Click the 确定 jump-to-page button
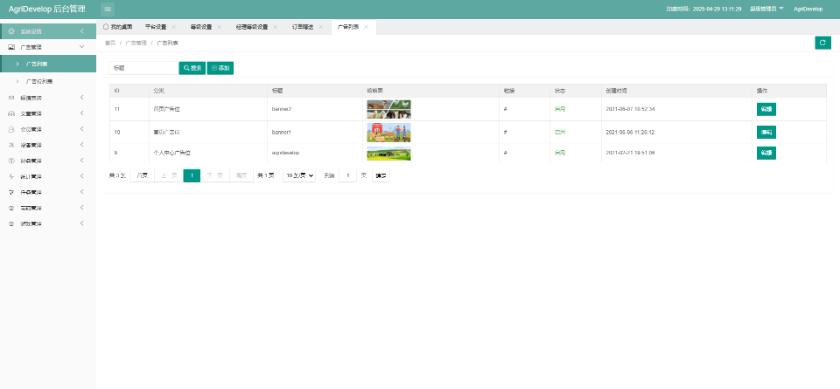 point(381,176)
